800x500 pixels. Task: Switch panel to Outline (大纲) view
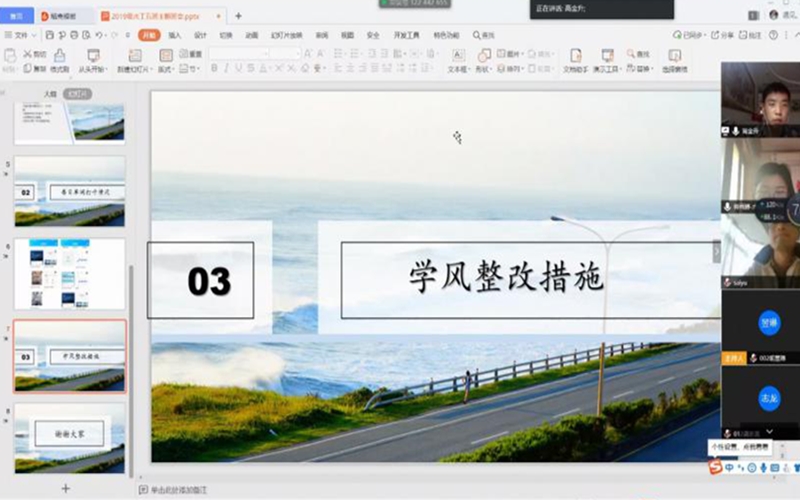pyautogui.click(x=50, y=94)
